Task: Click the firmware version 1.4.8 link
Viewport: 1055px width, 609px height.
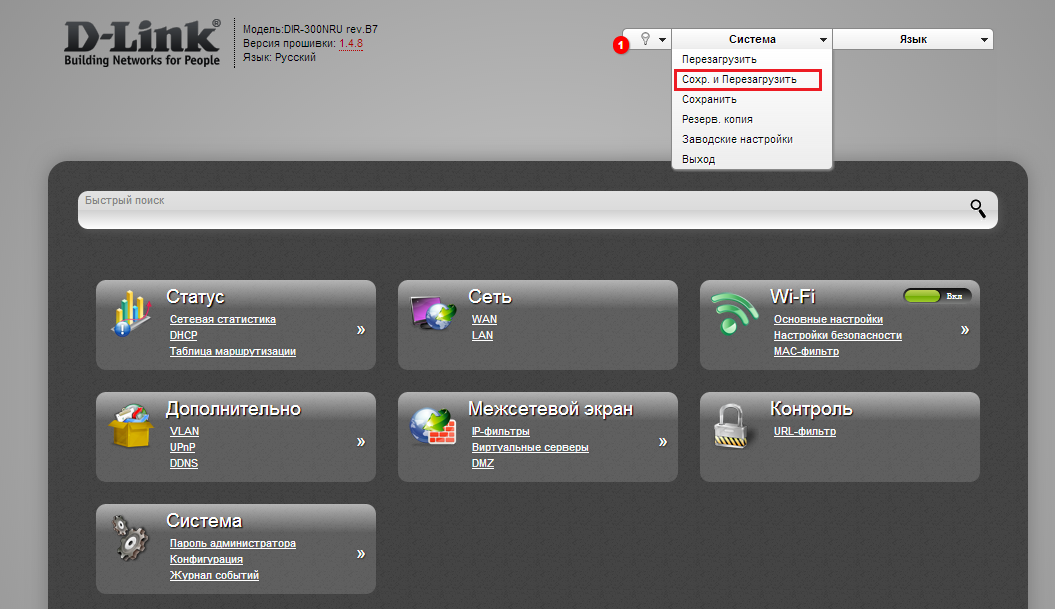Action: 351,44
